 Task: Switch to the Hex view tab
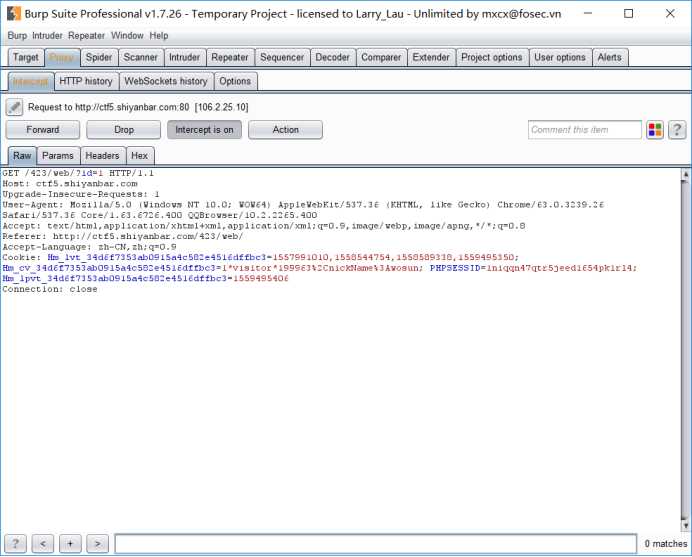pyautogui.click(x=139, y=156)
